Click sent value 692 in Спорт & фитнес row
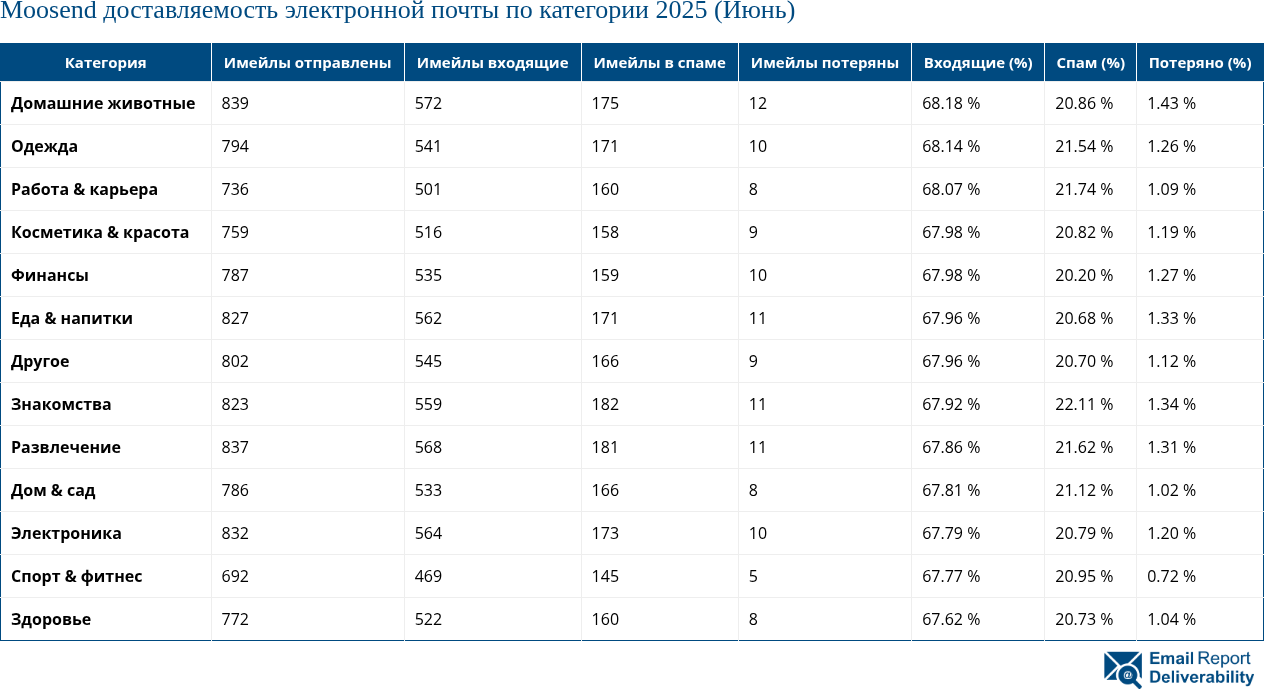The image size is (1264, 689). [235, 576]
